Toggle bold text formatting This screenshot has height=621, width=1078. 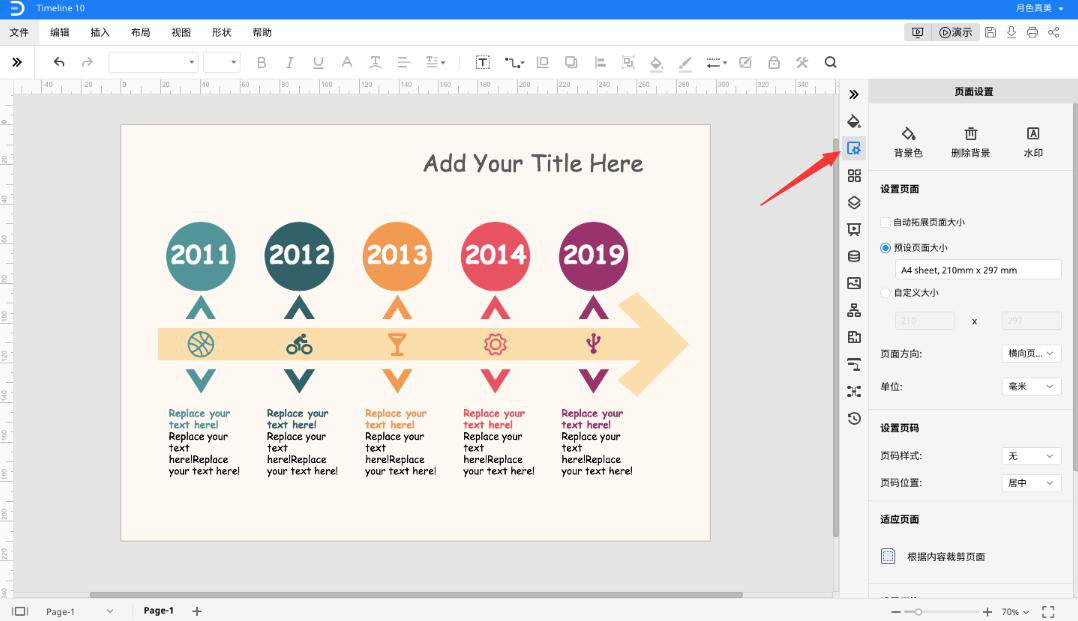point(261,63)
